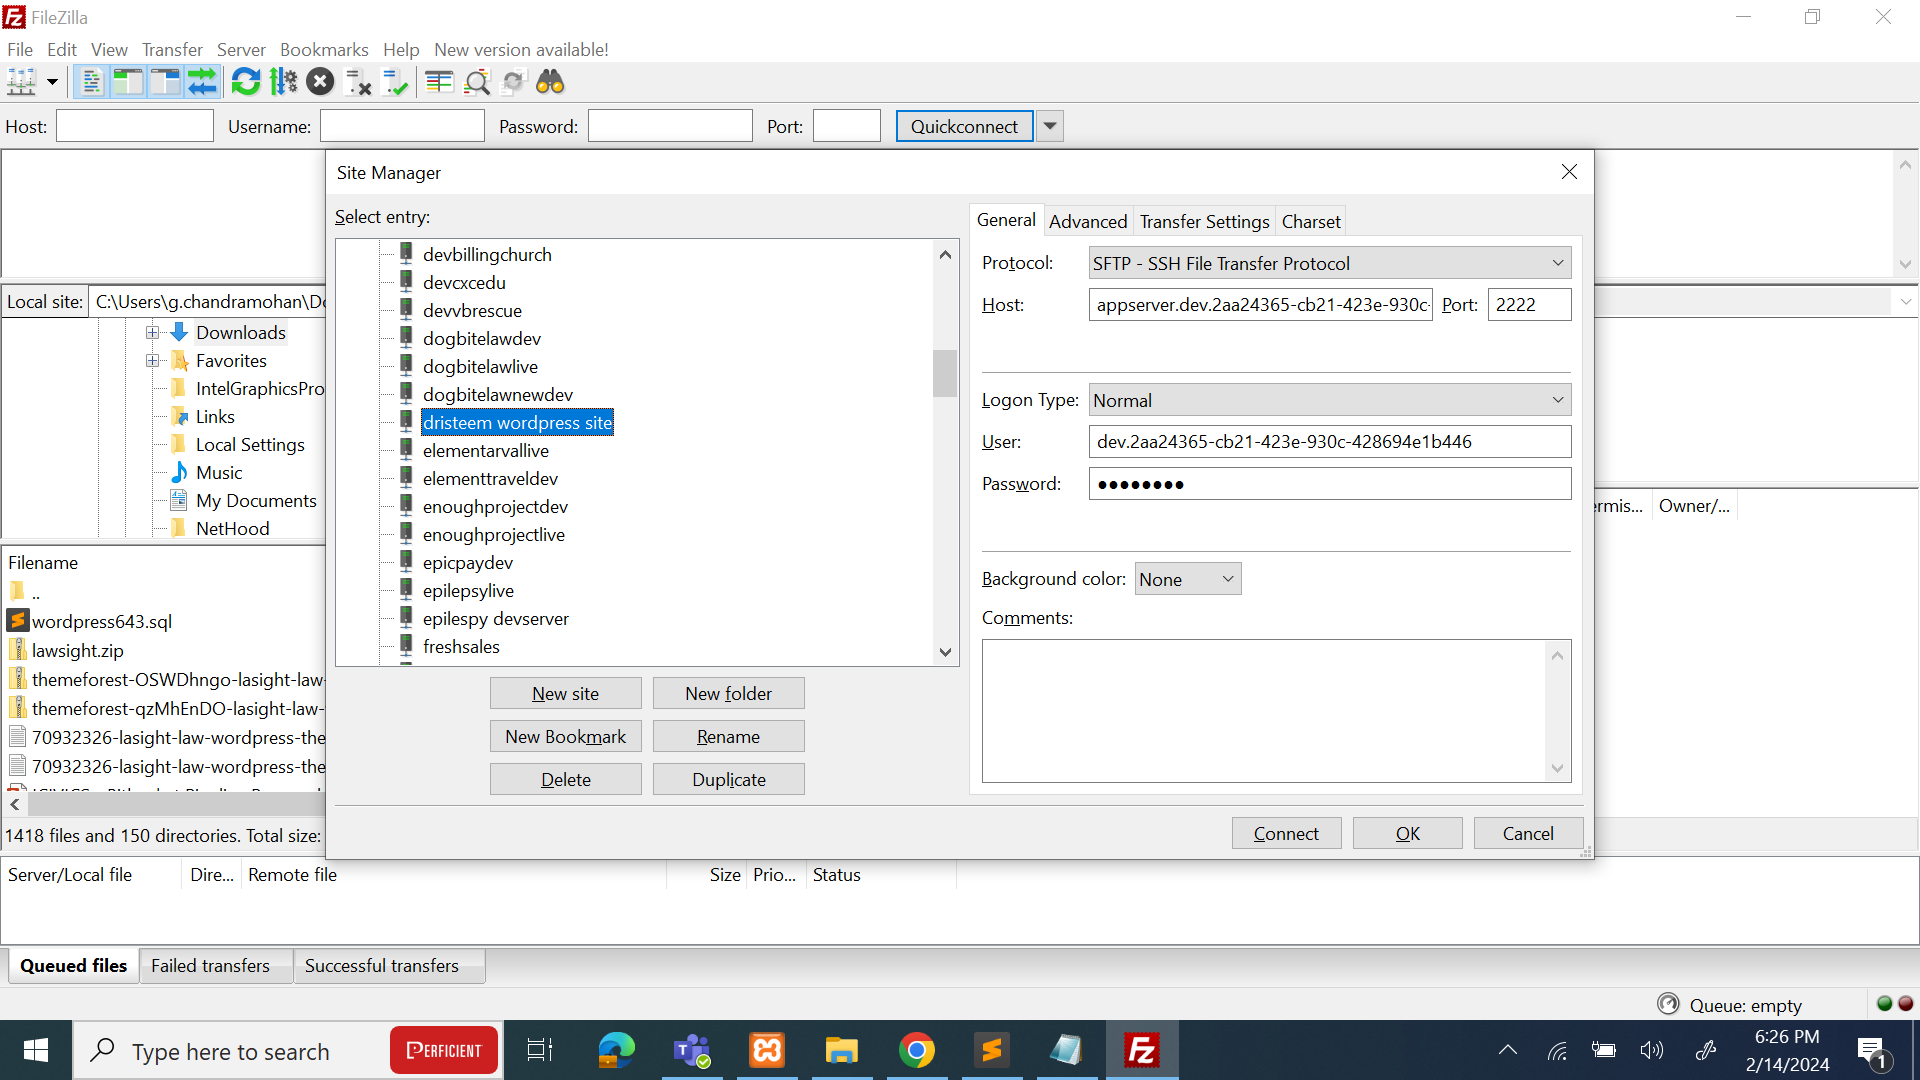
Task: Switch to Advanced tab in Site Manager
Action: click(x=1088, y=221)
